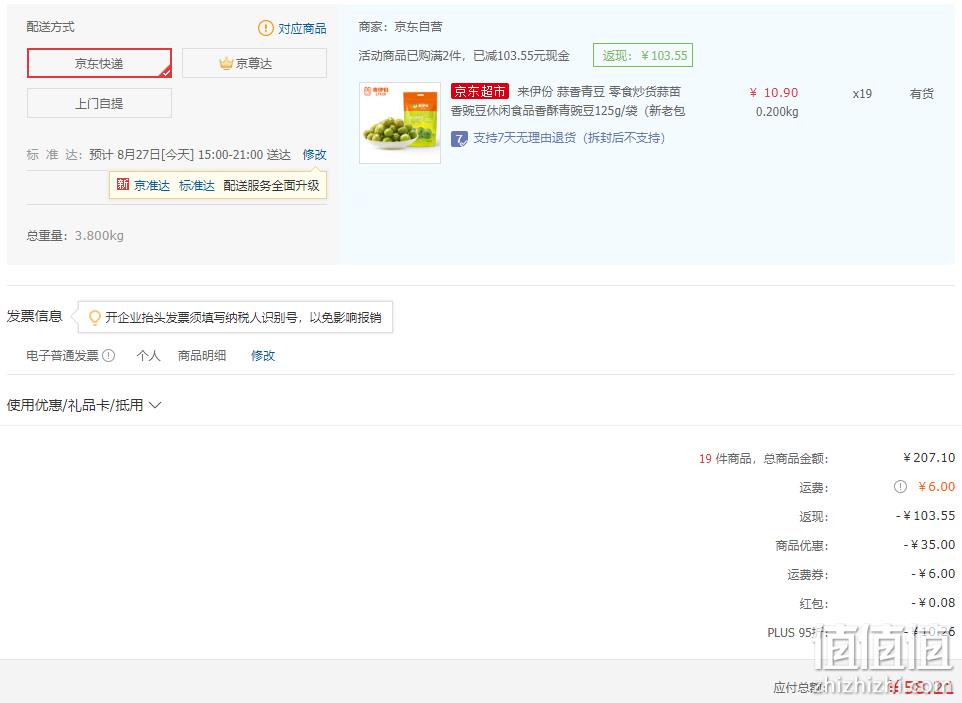The height and width of the screenshot is (703, 962).
Task: Click the info icon beside the 运费 amount
Action: tap(900, 486)
